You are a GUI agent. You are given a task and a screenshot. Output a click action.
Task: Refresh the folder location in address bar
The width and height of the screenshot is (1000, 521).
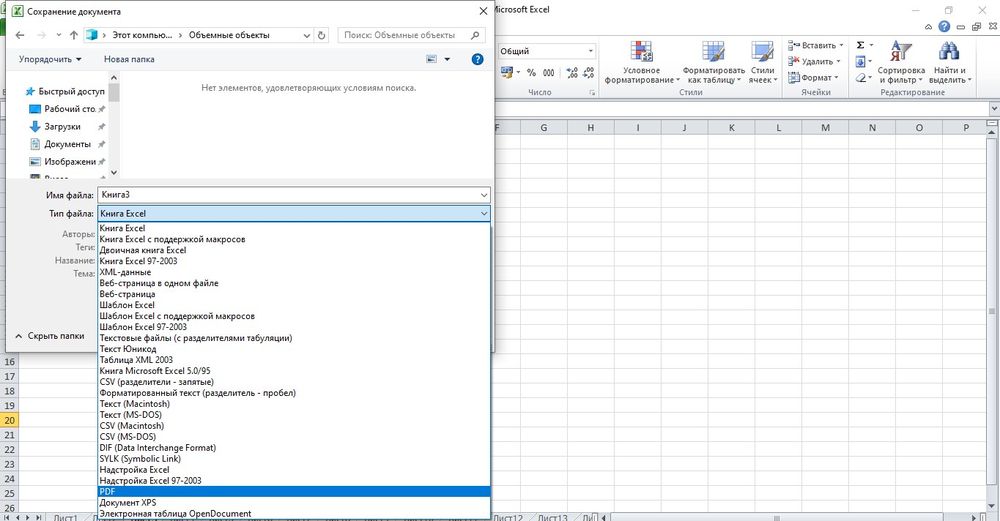(x=321, y=34)
